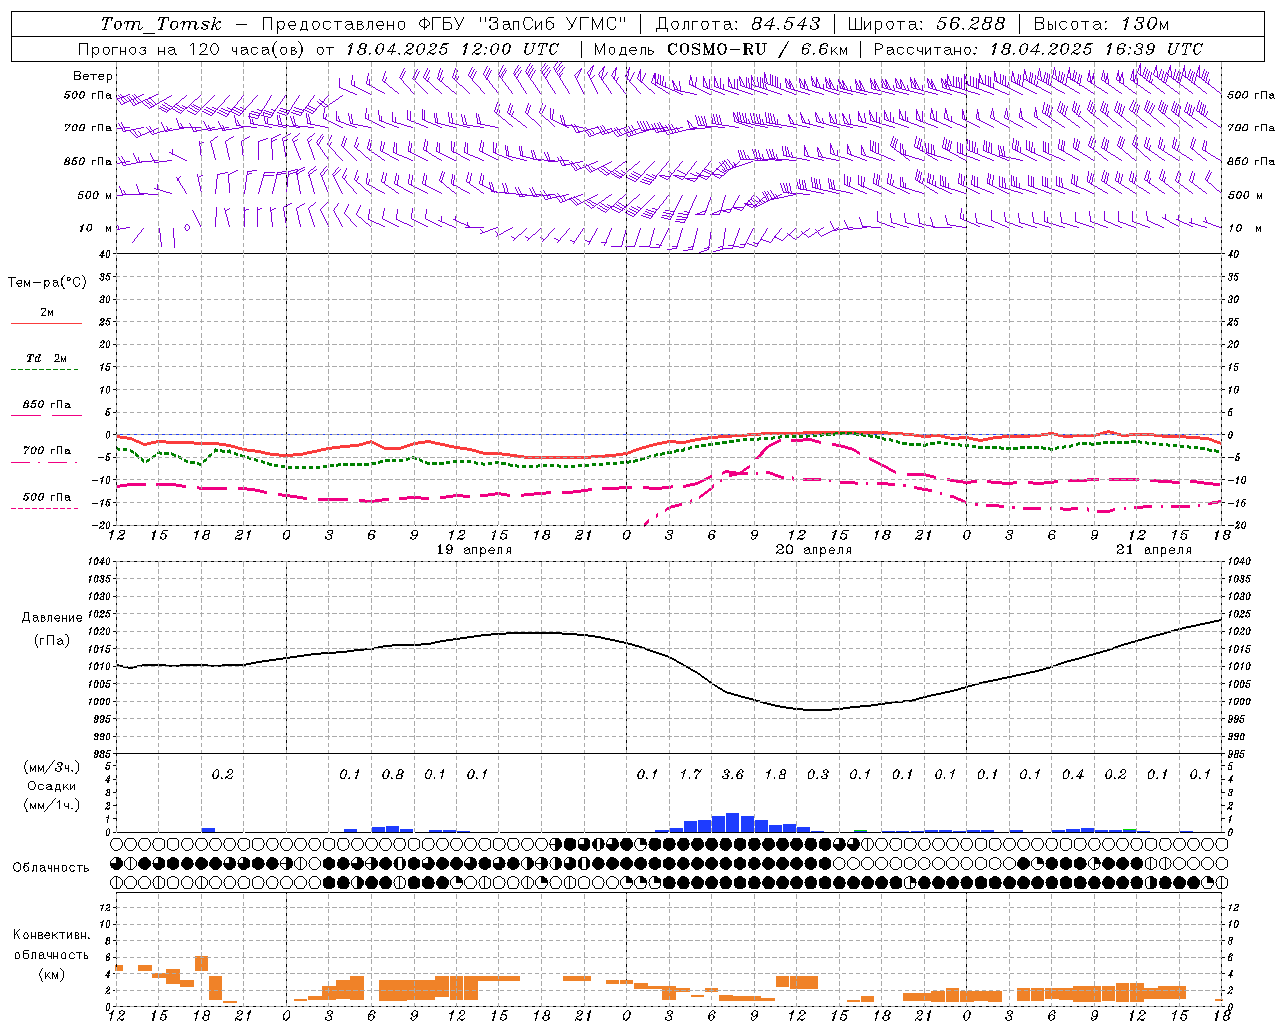Click the Прогноз на 120 часа(ов) text
This screenshot has width=1280, height=1024.
[x=192, y=49]
